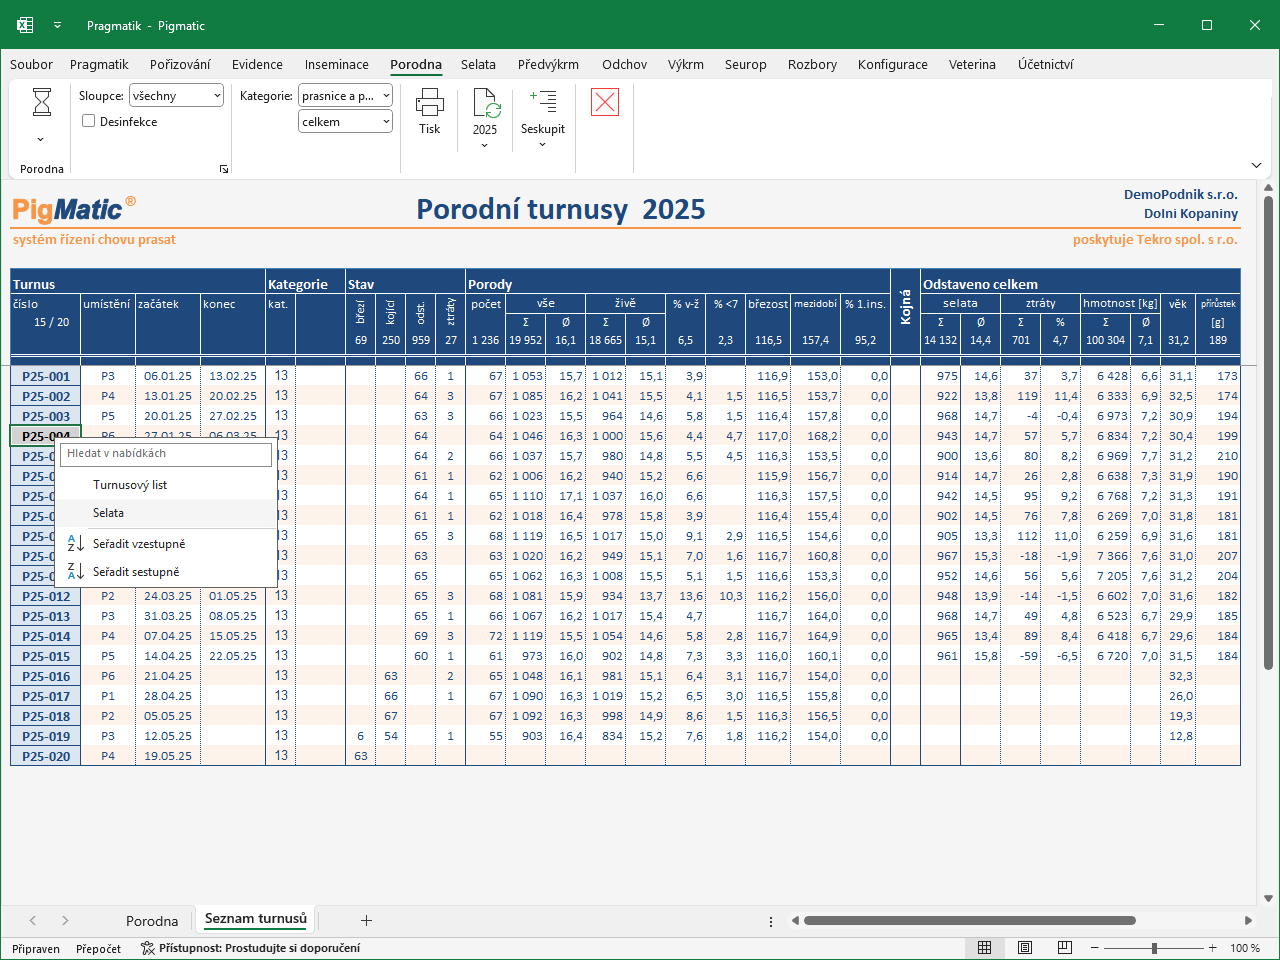Click the red X icon in ribbon

pos(605,102)
